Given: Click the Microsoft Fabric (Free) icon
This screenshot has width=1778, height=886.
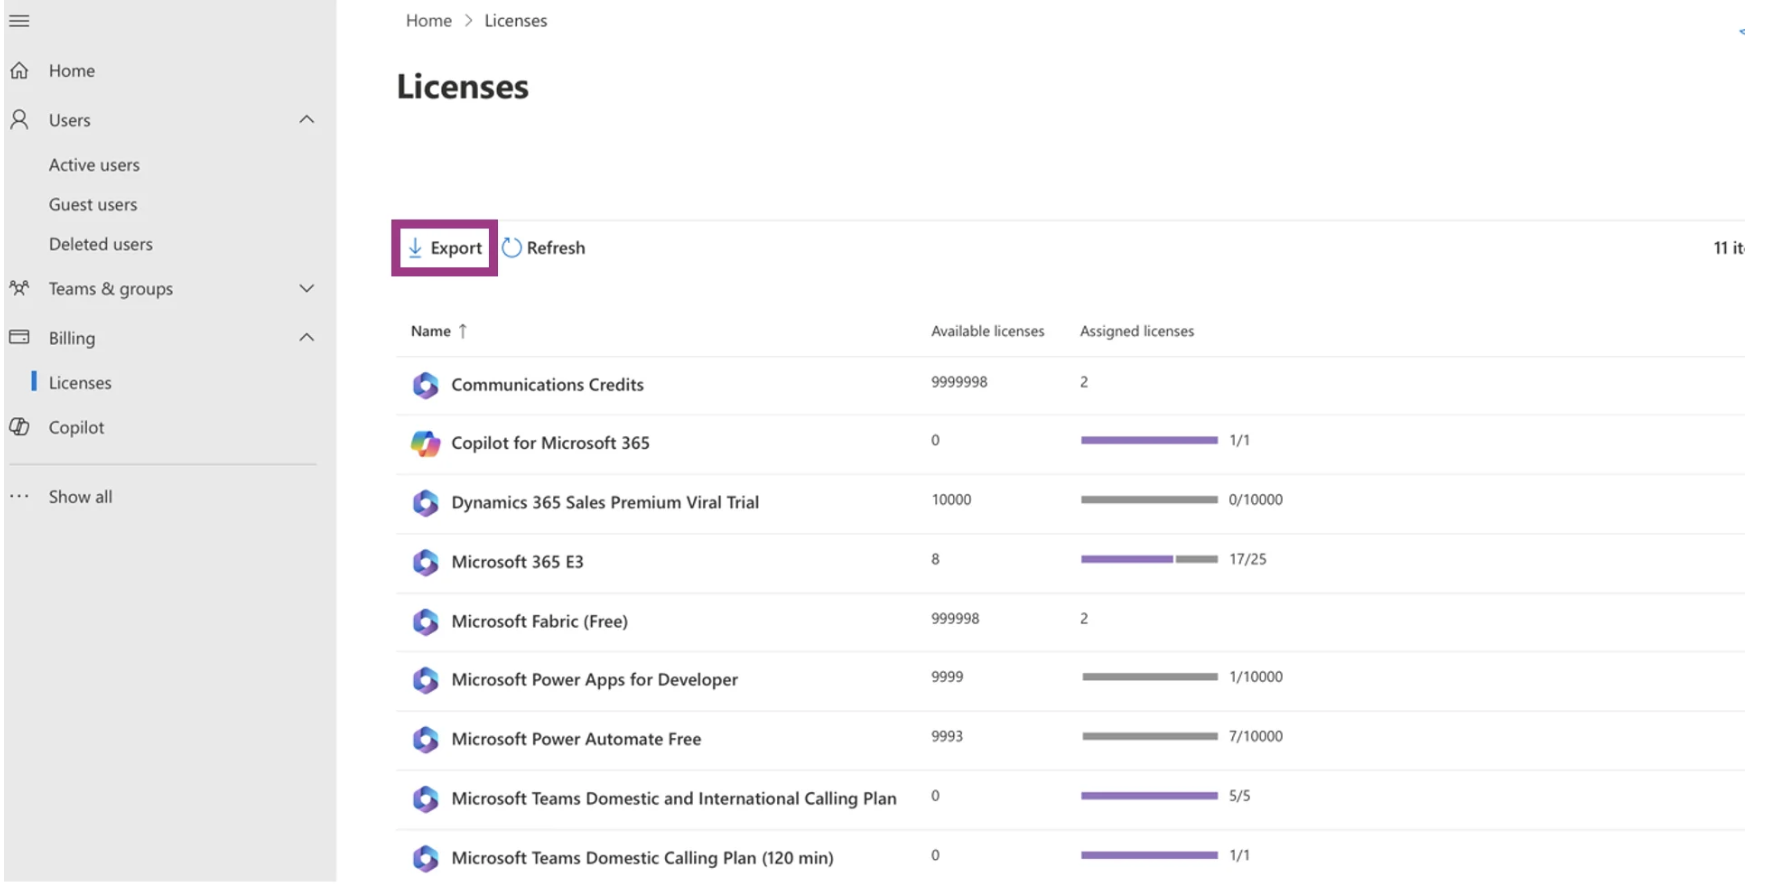Looking at the screenshot, I should click(426, 621).
